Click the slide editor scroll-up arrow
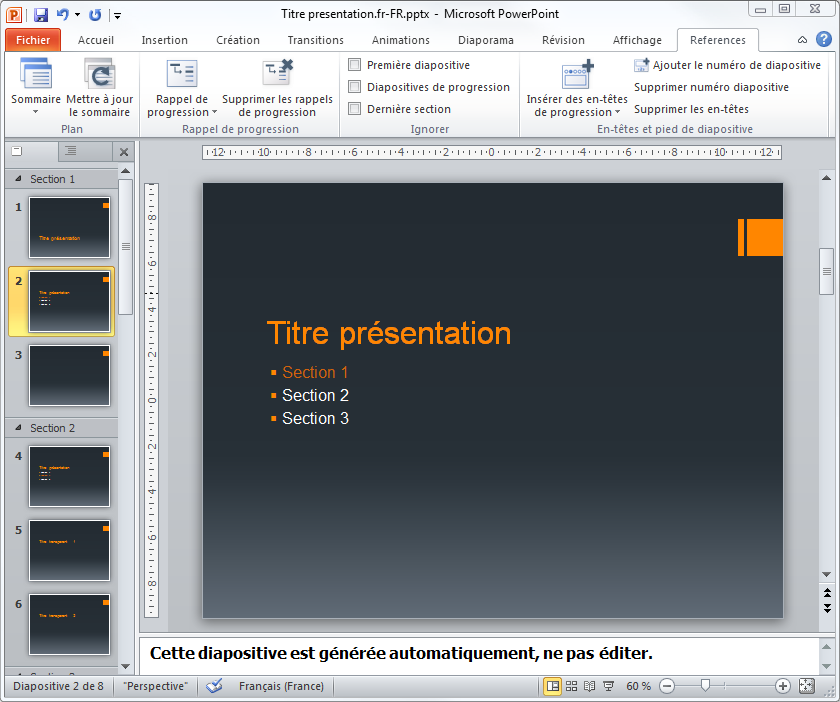840x702 pixels. click(x=827, y=177)
